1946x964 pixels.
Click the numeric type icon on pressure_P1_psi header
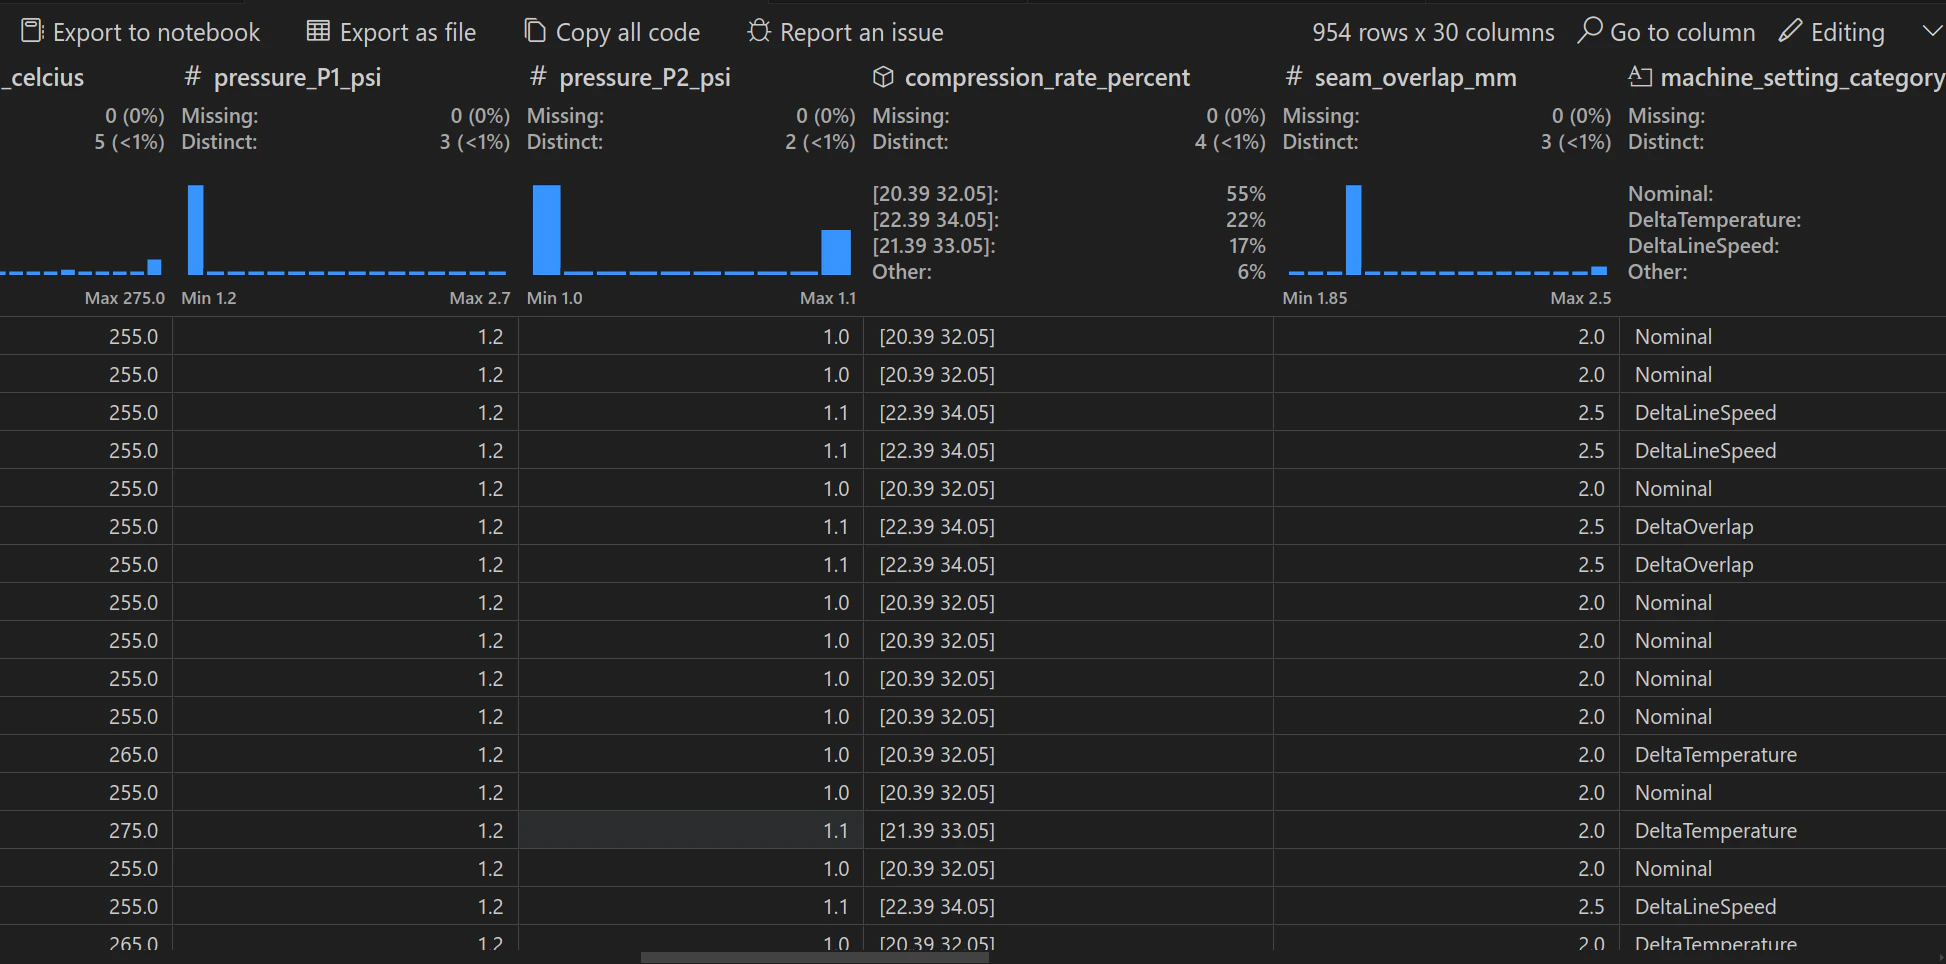click(190, 77)
